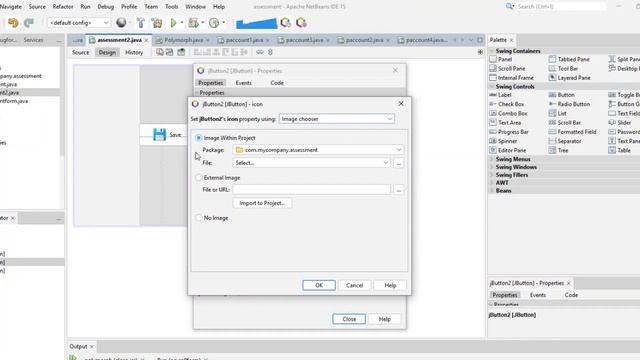Run the project with green play icon

pyautogui.click(x=173, y=23)
